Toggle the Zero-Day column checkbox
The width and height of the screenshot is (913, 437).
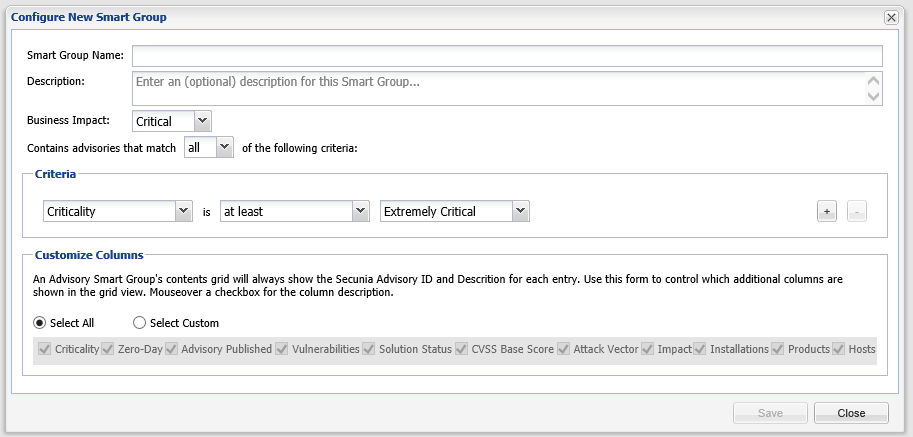pyautogui.click(x=107, y=349)
